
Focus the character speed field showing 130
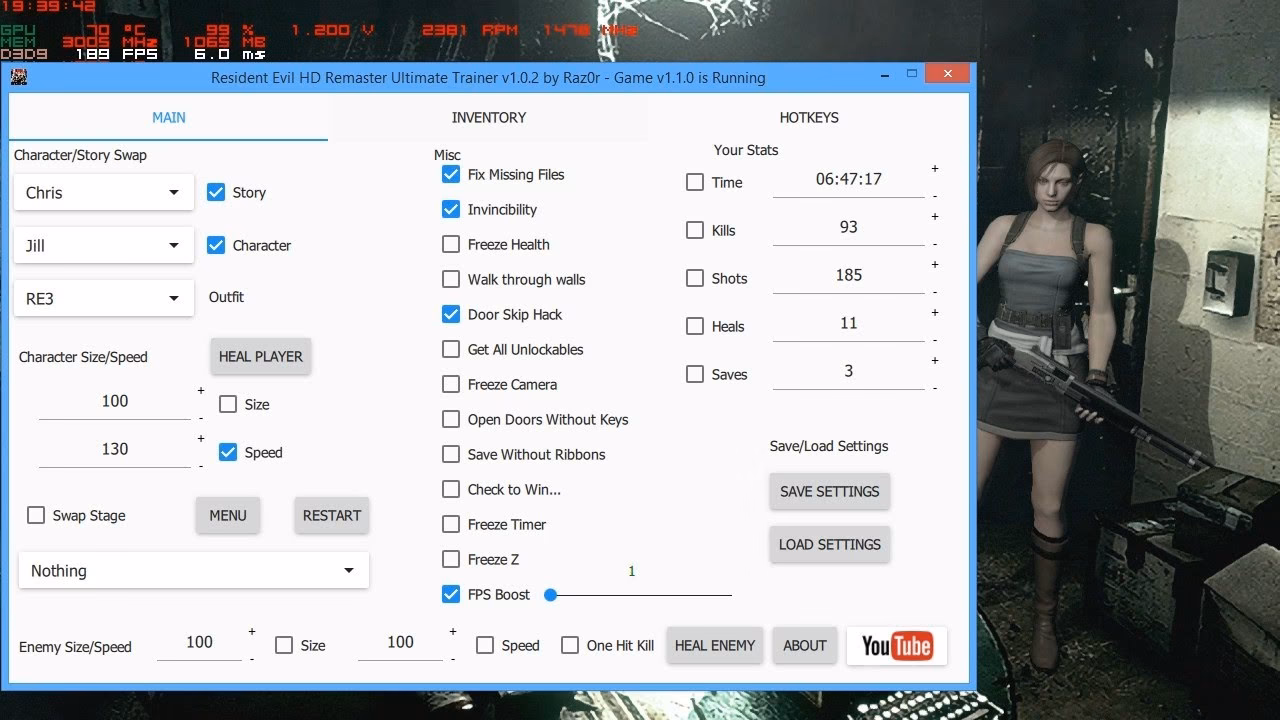pos(115,449)
